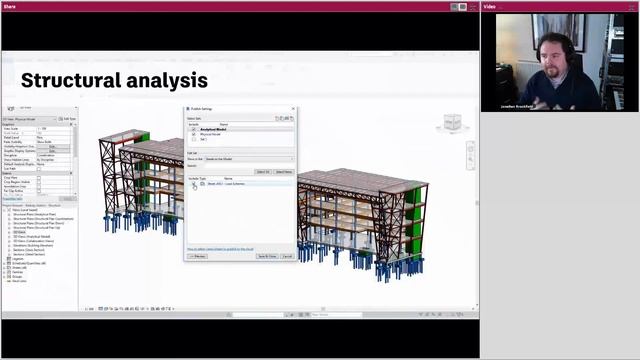Click second layout icon in Share header
Screen dimensions: 640x360
463,7
